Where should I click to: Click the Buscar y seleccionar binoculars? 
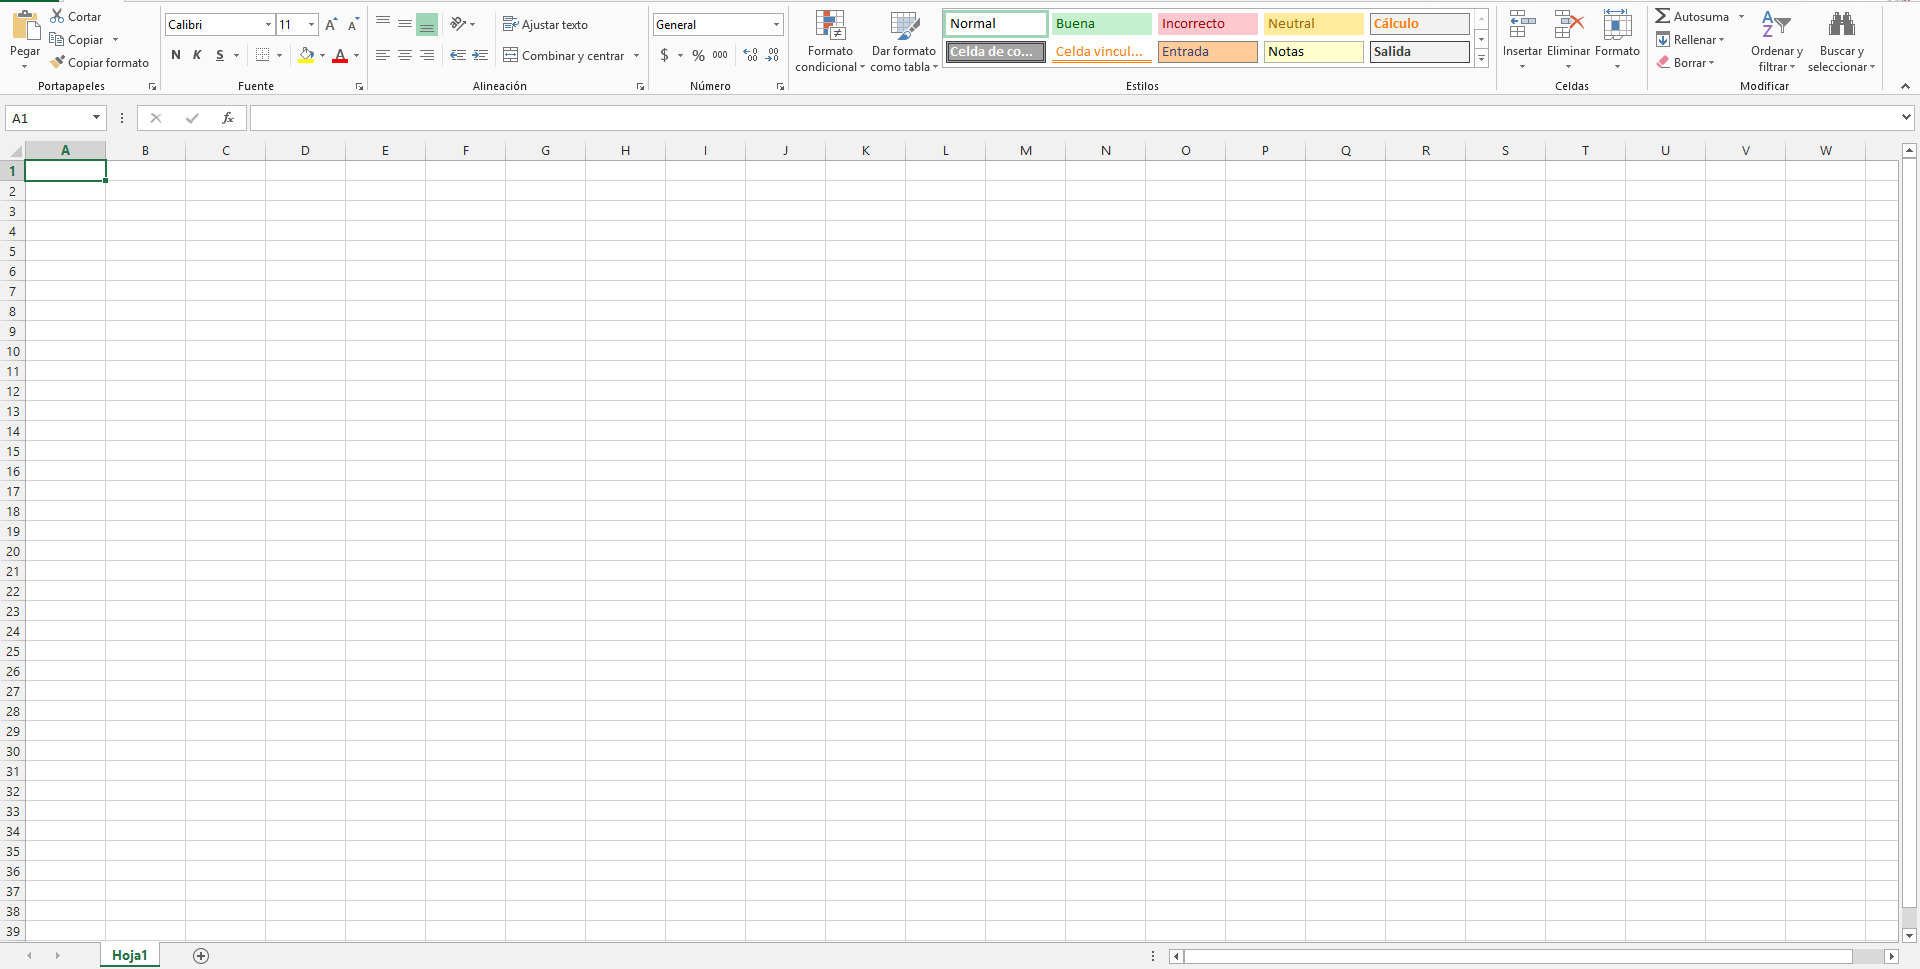pyautogui.click(x=1841, y=25)
